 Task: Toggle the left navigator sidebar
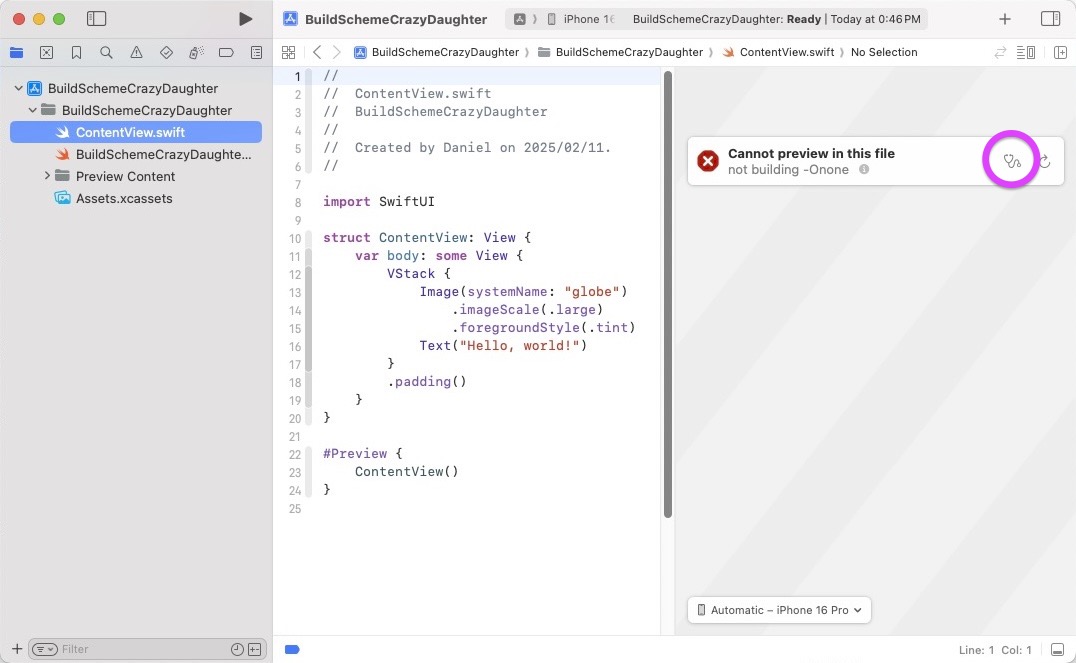[x=96, y=19]
